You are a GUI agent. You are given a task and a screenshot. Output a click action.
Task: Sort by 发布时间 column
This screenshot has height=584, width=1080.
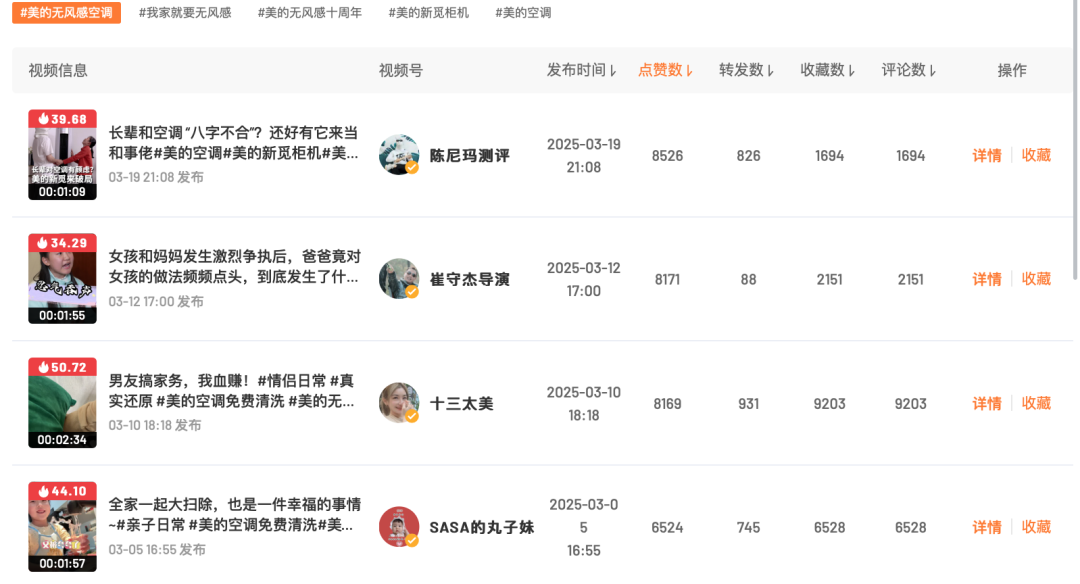pyautogui.click(x=582, y=70)
